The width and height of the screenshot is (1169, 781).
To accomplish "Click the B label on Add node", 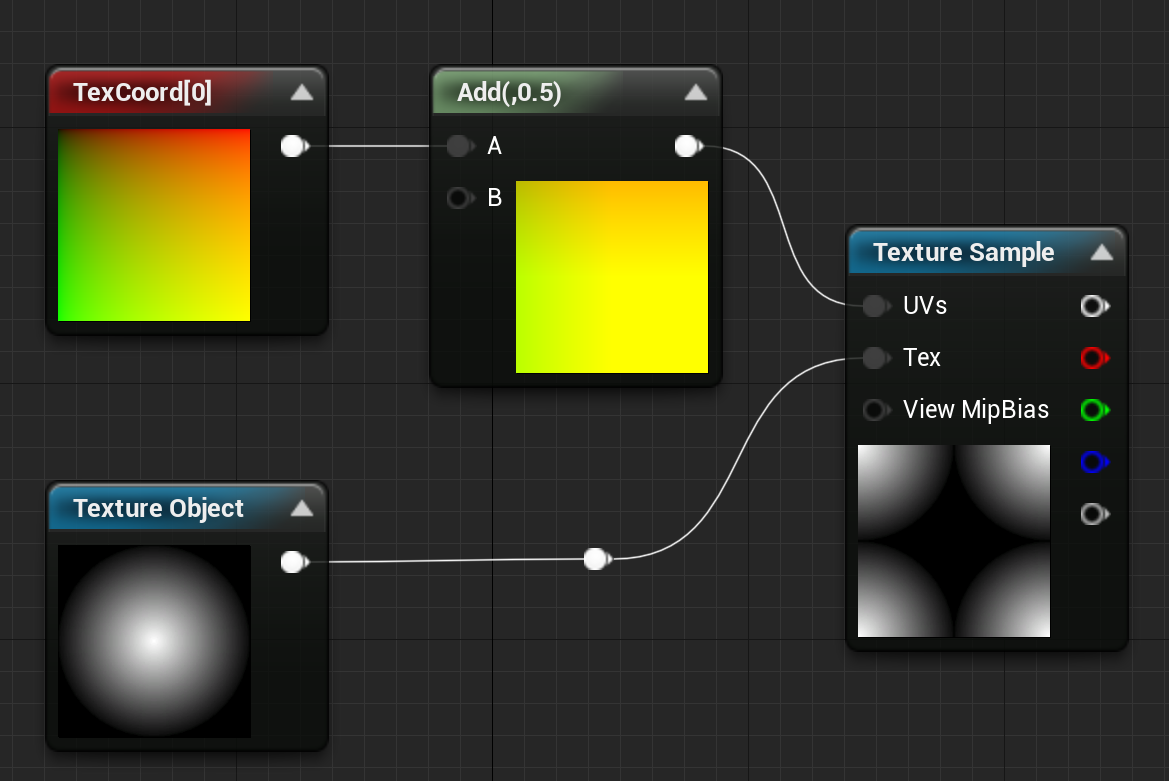I will click(494, 198).
